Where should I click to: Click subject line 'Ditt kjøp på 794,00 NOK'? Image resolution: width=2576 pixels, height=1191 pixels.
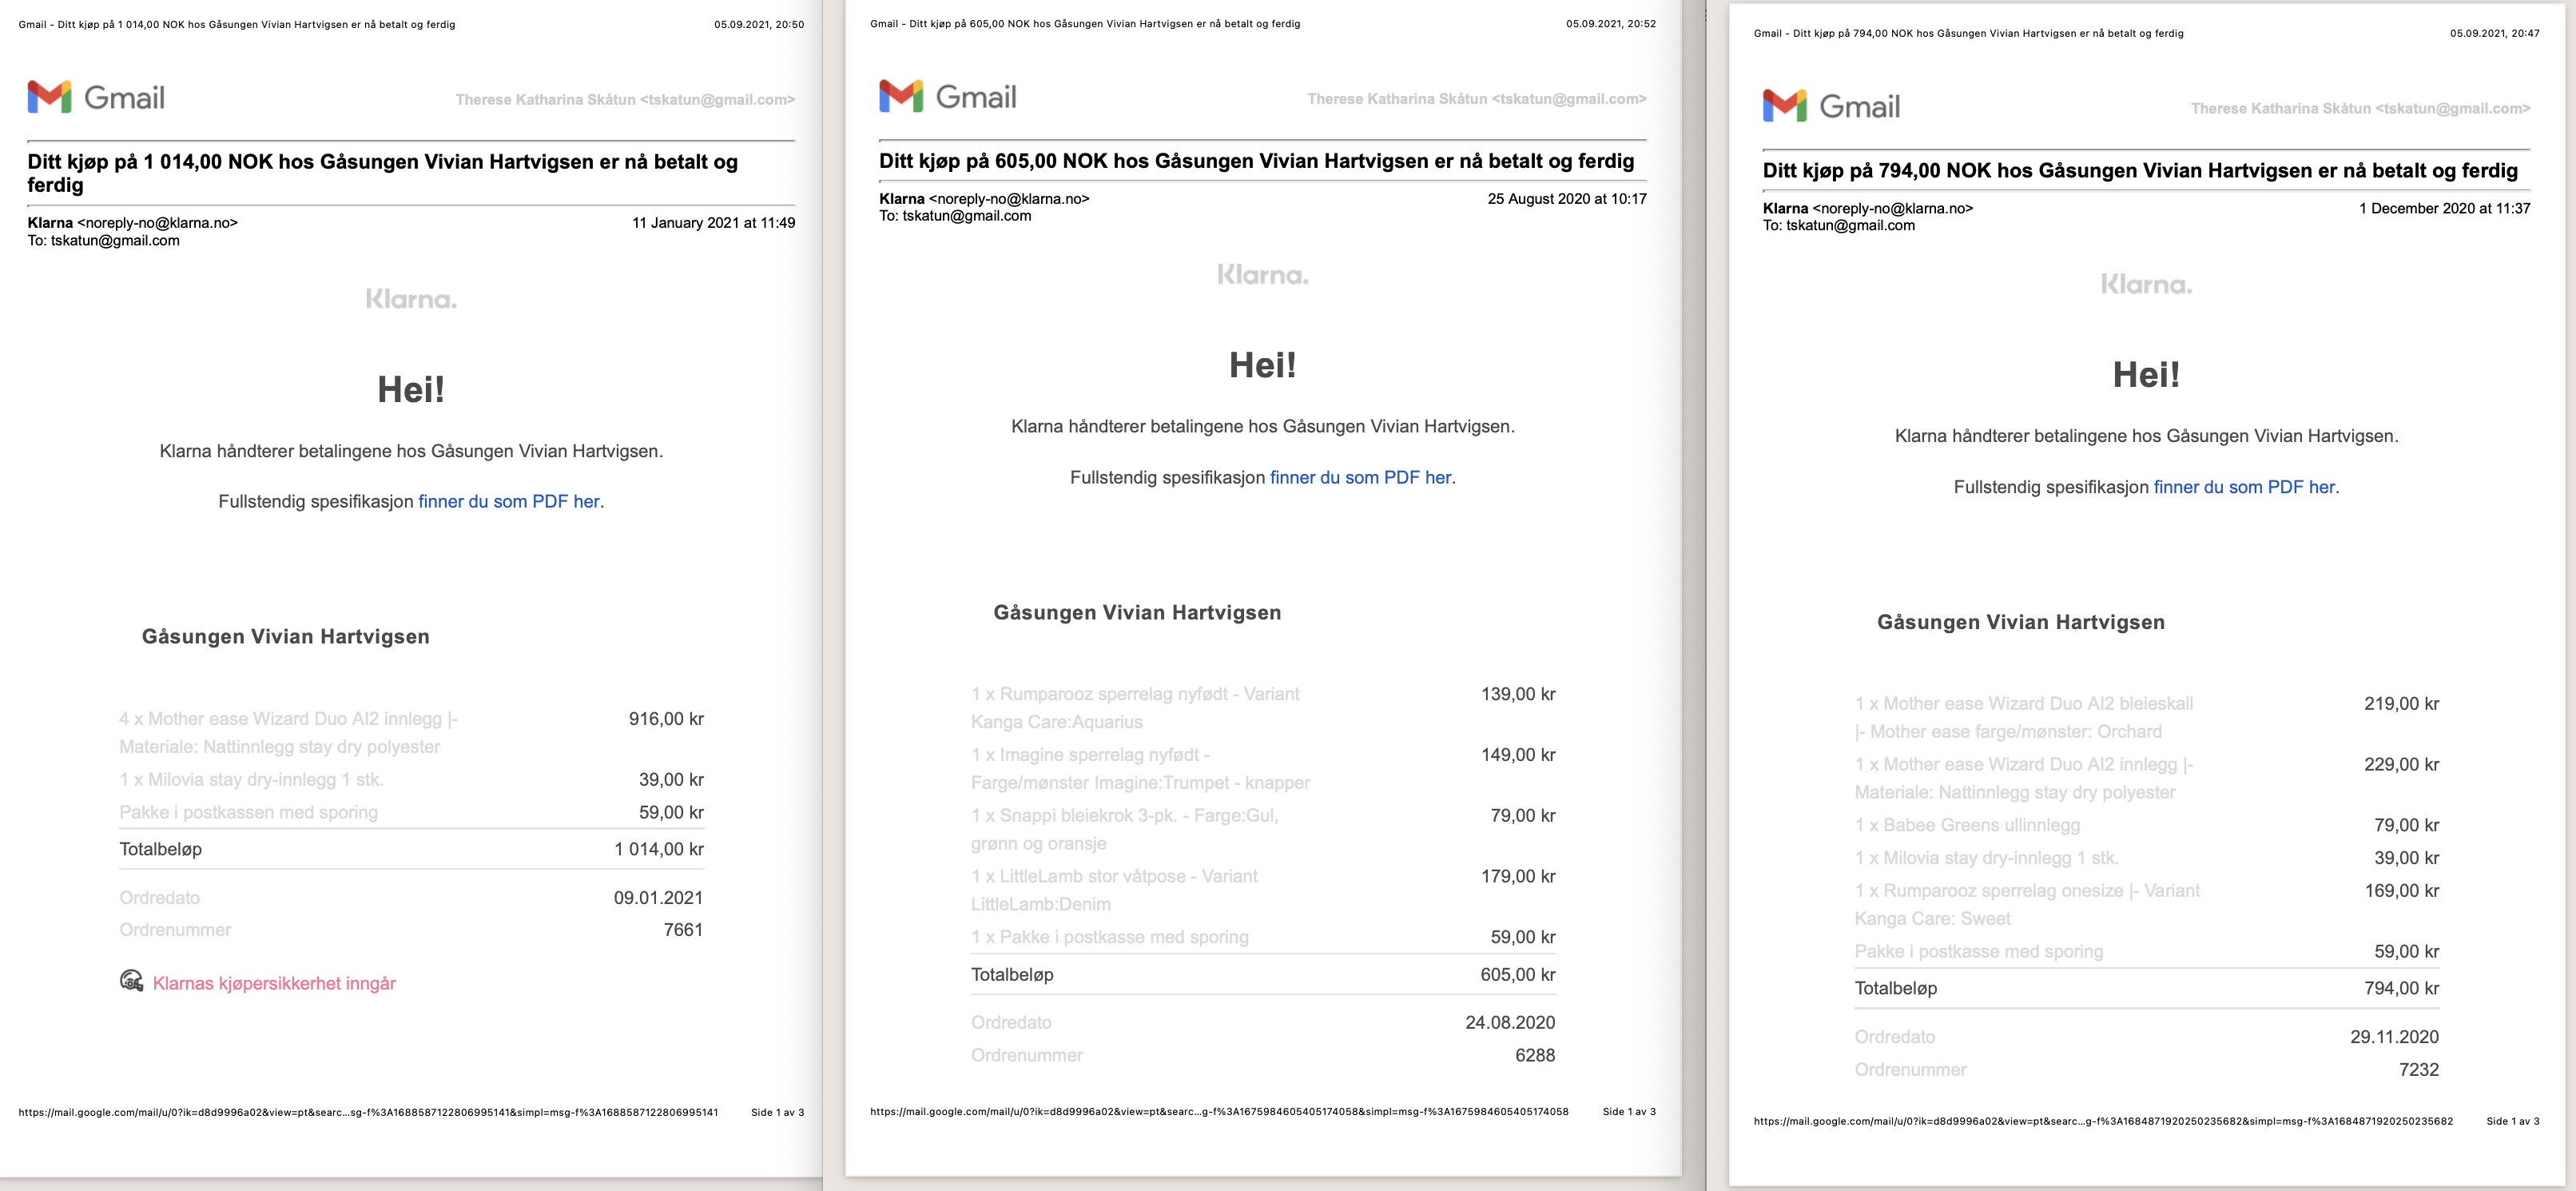tap(2140, 170)
